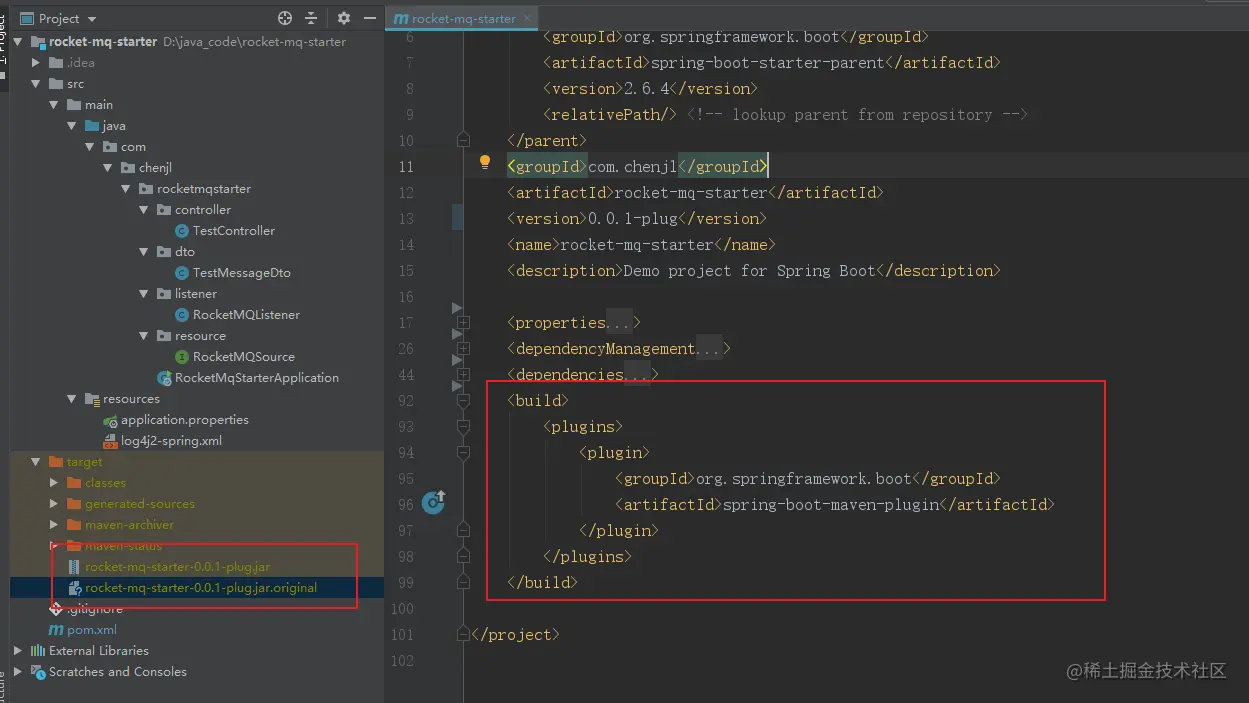
Task: Close the rocket-mq-starter editor tab
Action: point(527,18)
